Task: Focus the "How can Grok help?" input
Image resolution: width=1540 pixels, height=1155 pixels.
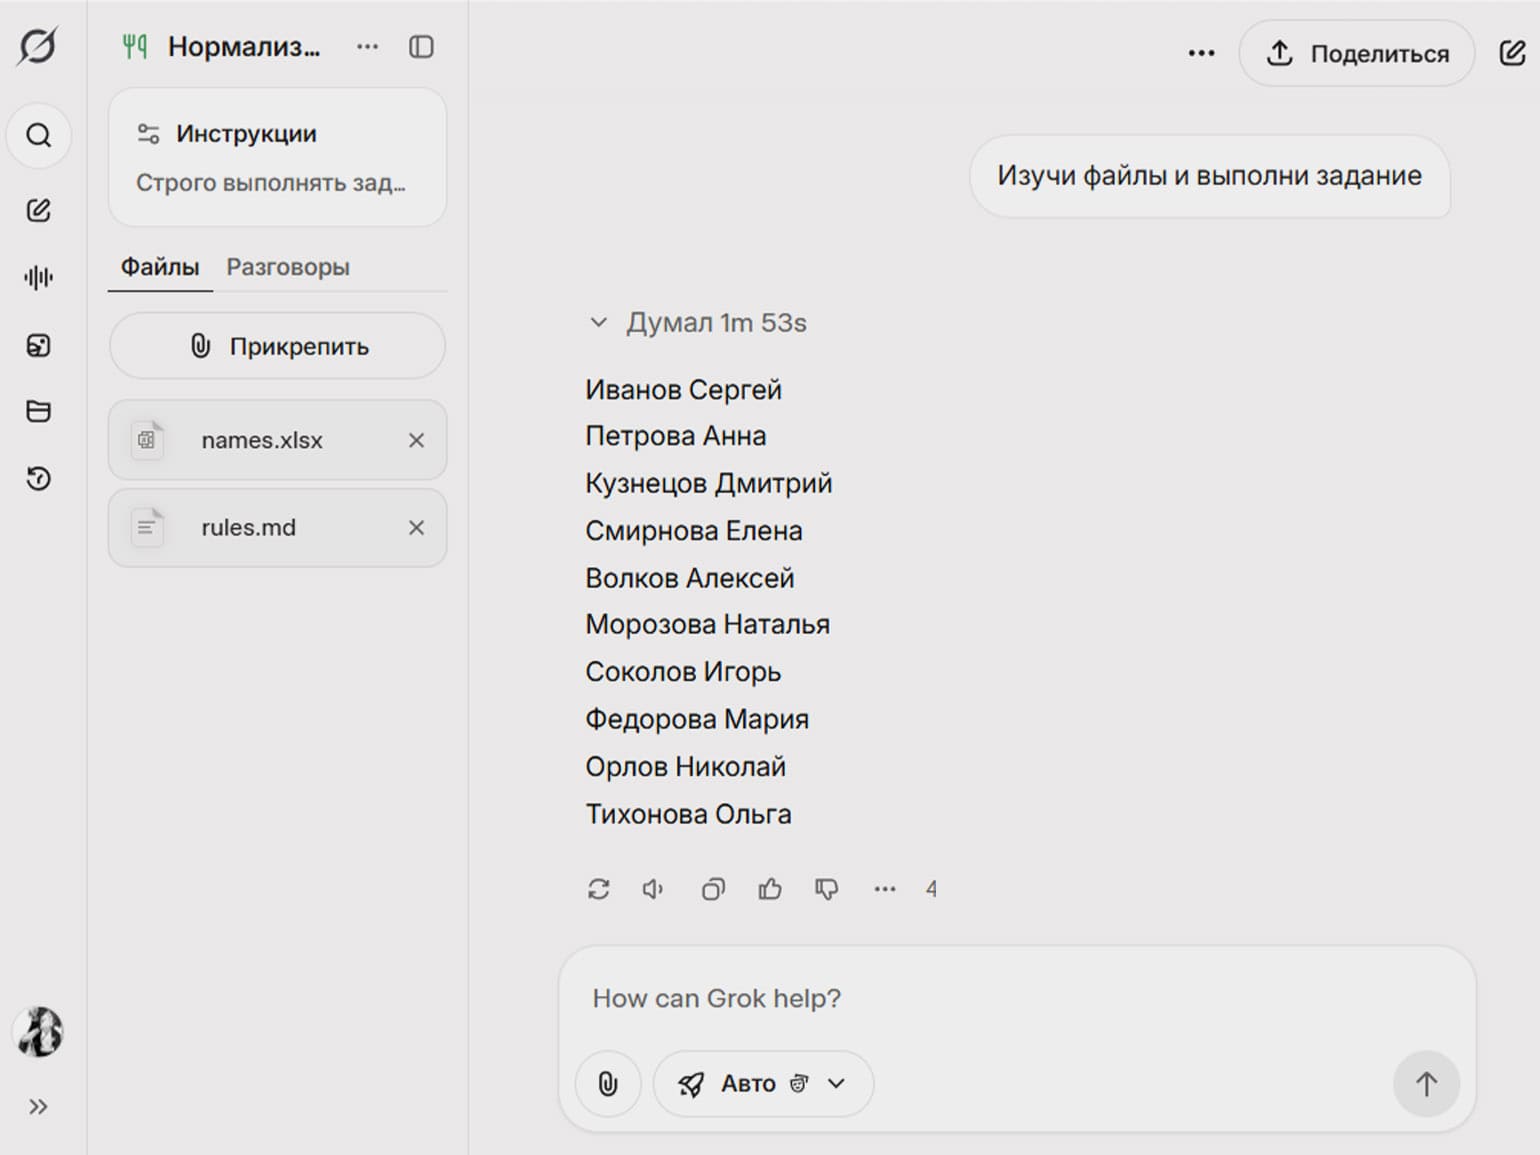Action: [1000, 998]
